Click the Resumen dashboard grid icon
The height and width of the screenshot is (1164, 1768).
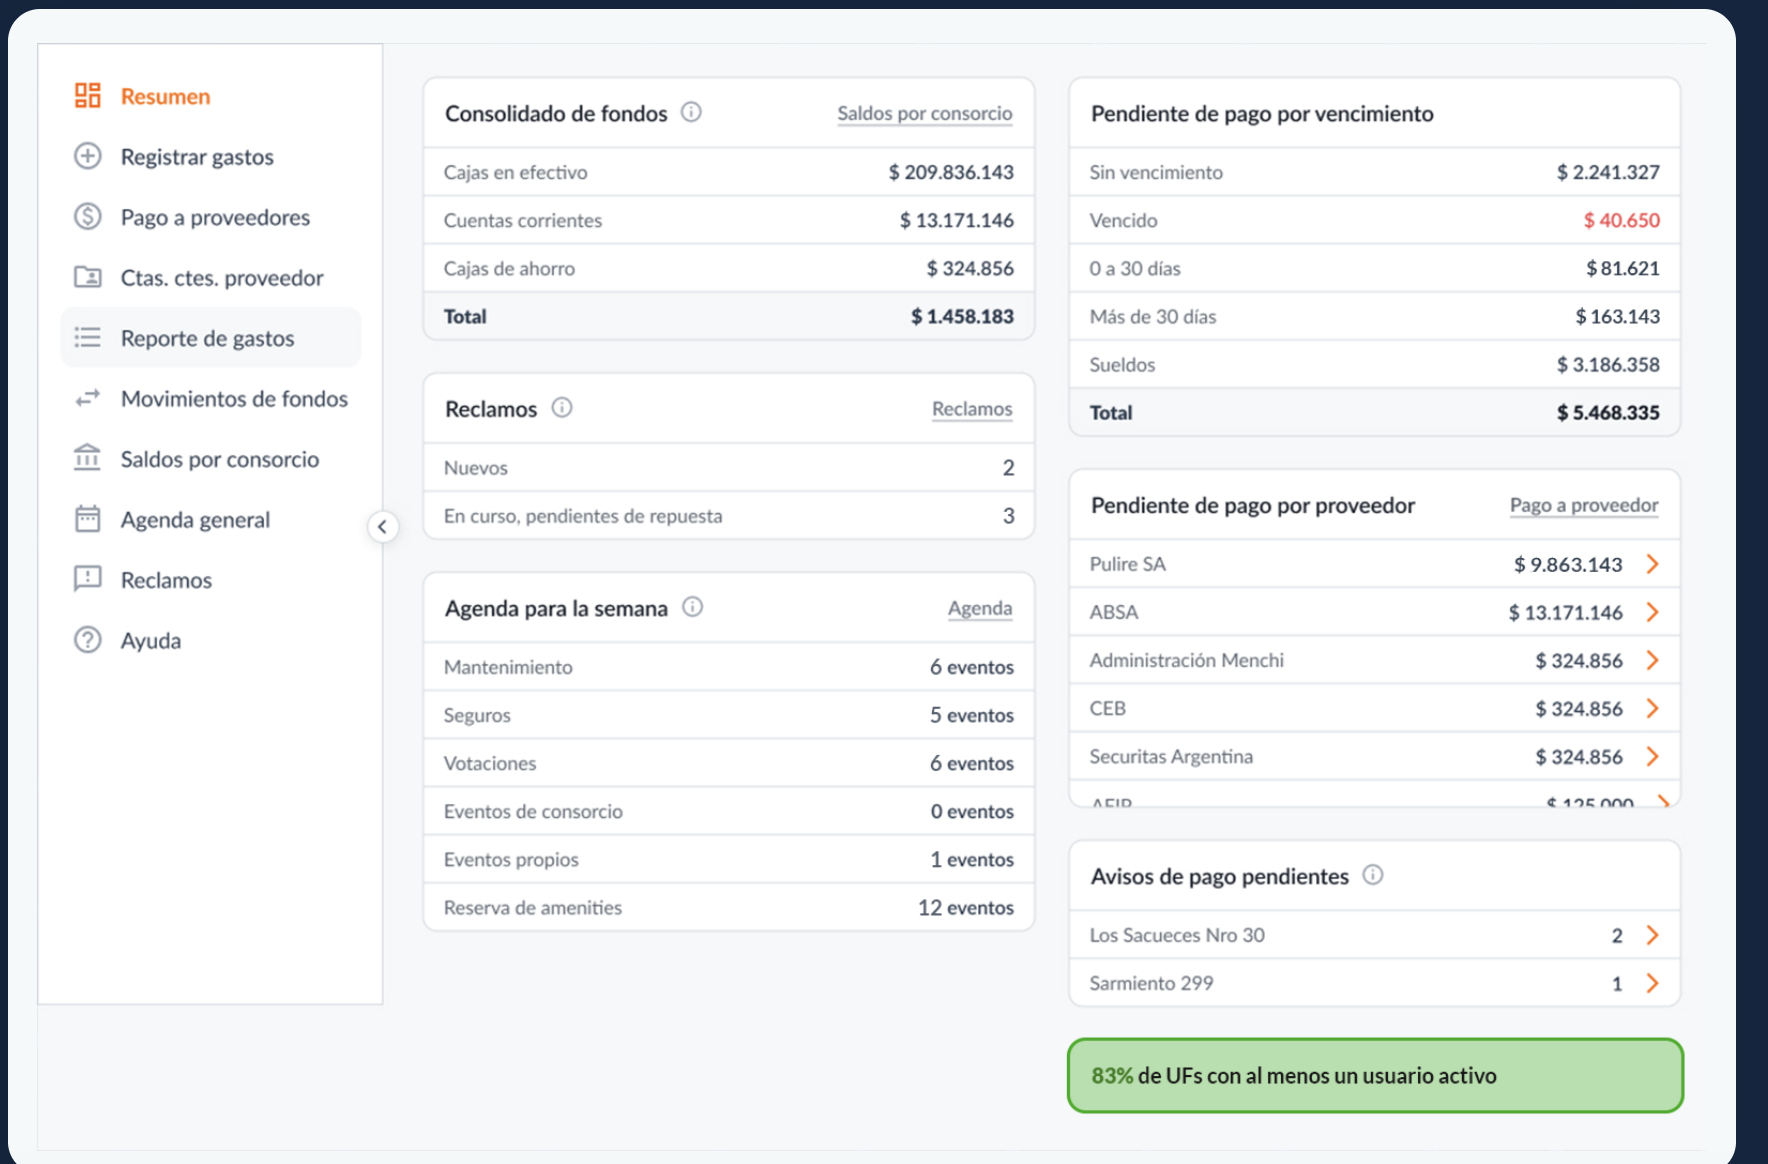coord(88,96)
